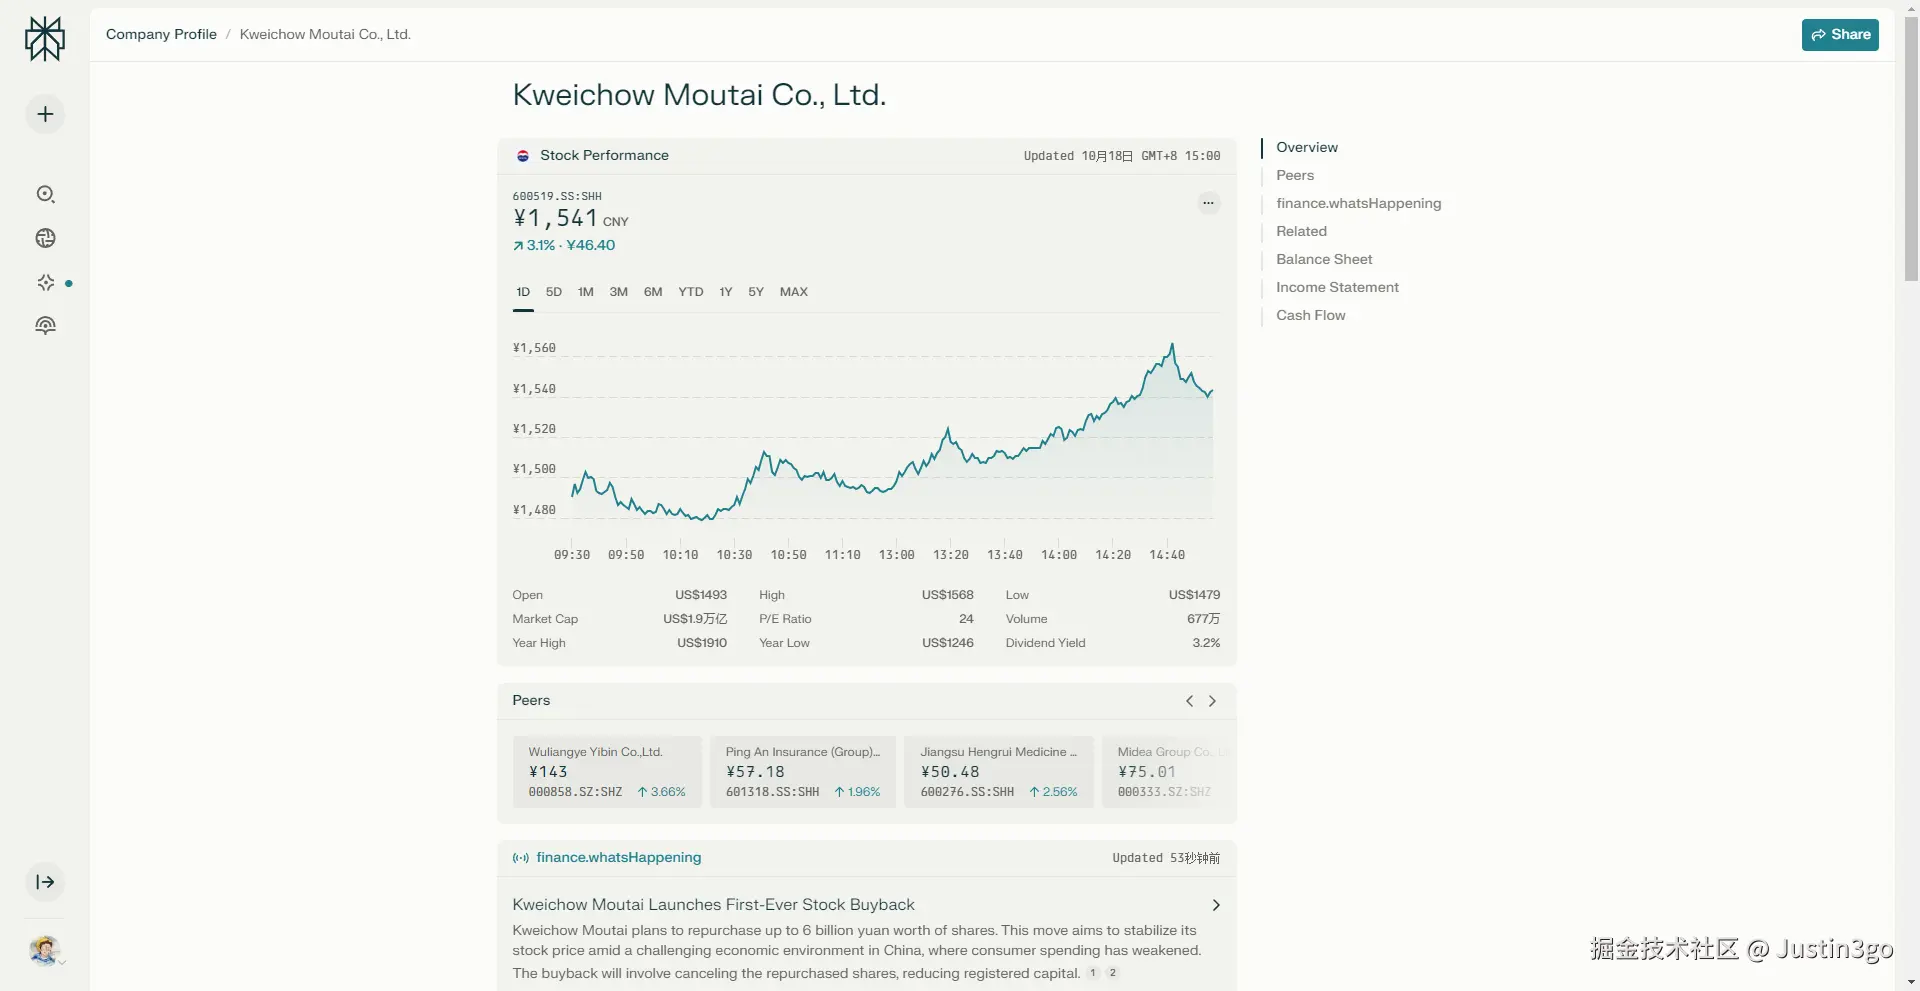Expand the Stock Buyback news item

1216,905
